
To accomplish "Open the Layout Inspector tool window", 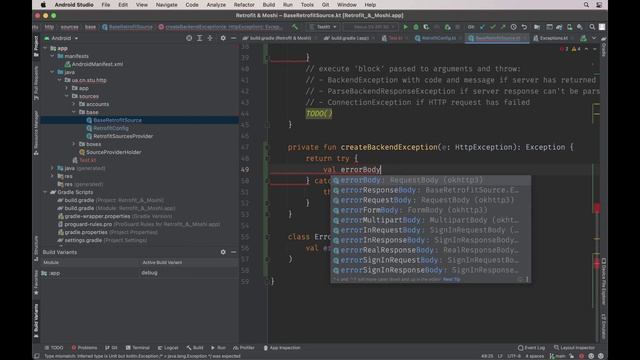I will (573, 348).
